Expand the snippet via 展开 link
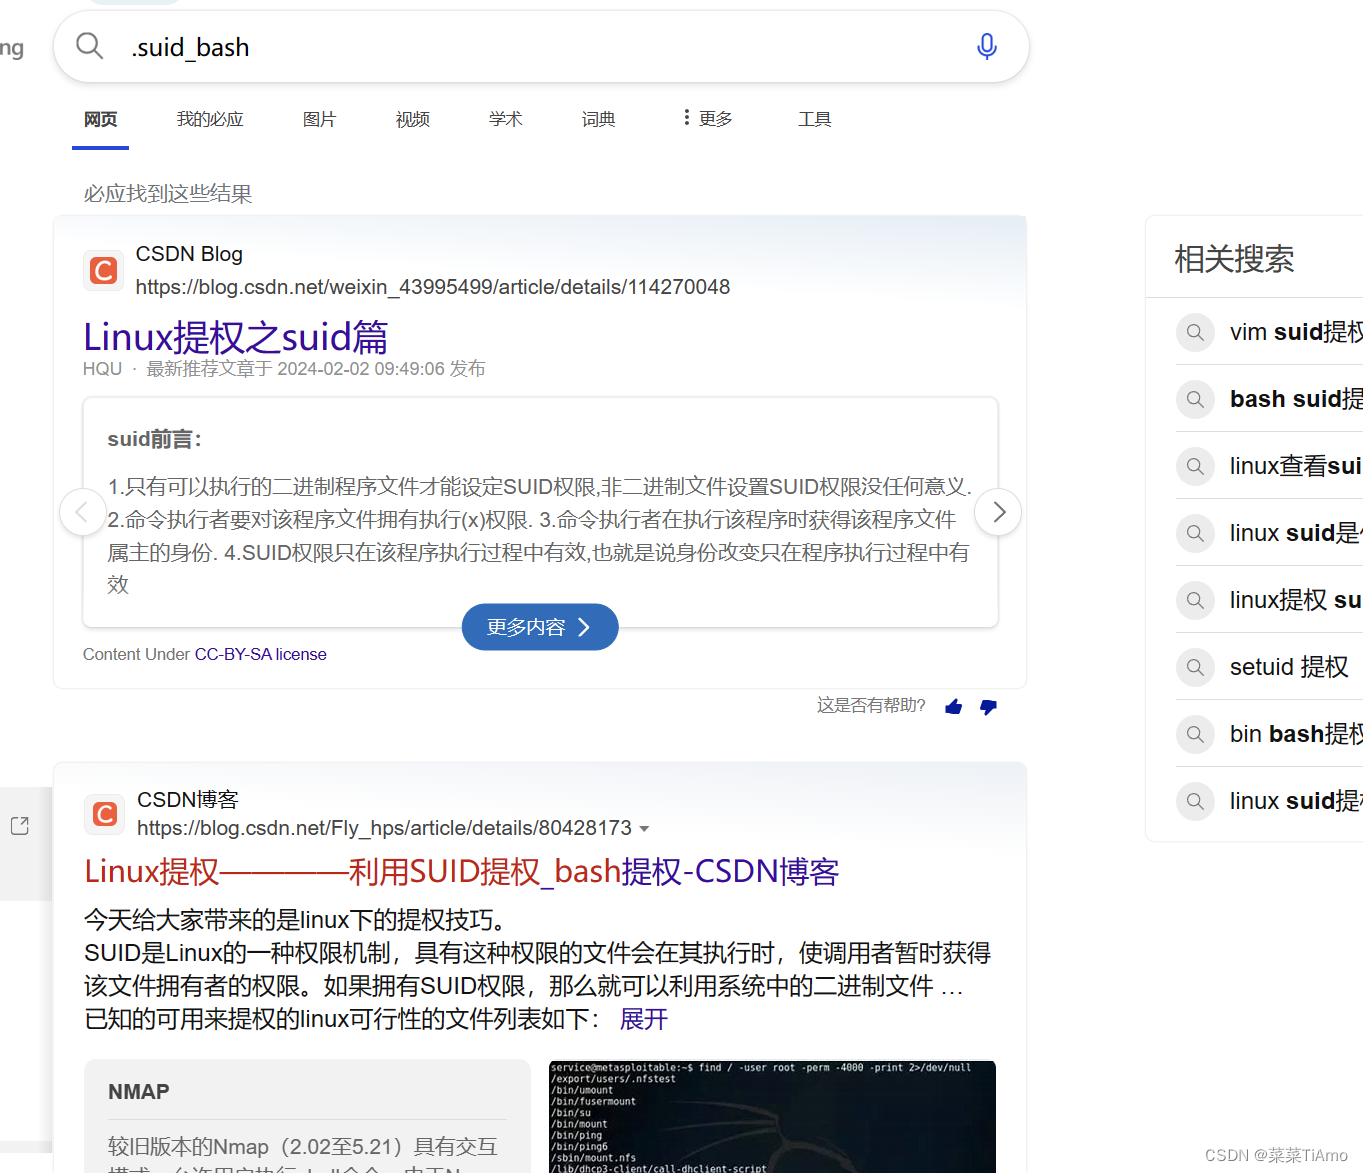The width and height of the screenshot is (1363, 1173). point(644,1019)
